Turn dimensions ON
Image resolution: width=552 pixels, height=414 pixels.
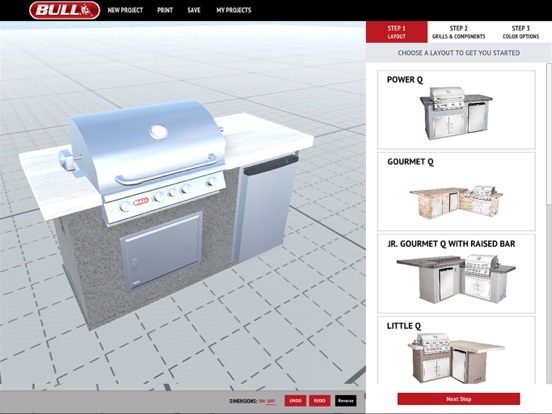coord(262,401)
